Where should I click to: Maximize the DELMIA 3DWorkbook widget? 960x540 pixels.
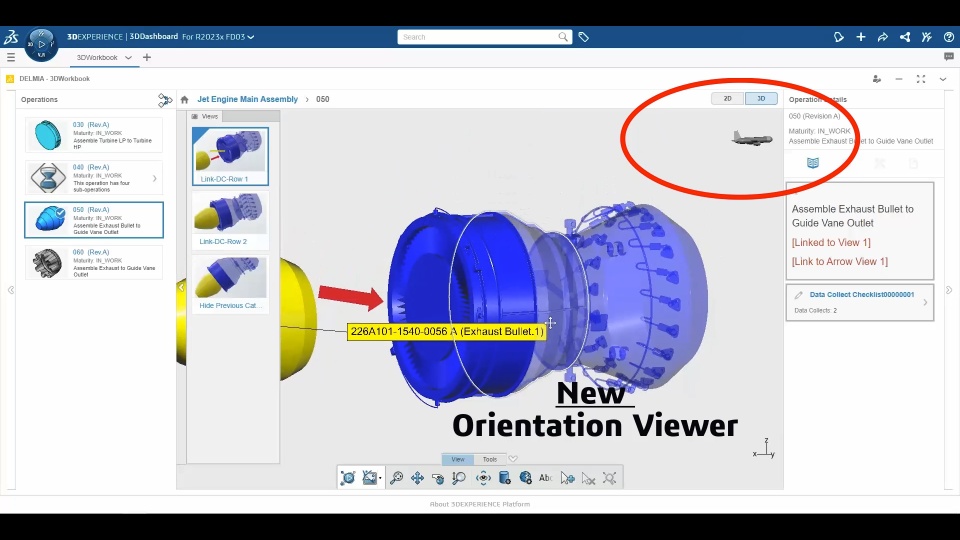pyautogui.click(x=921, y=79)
